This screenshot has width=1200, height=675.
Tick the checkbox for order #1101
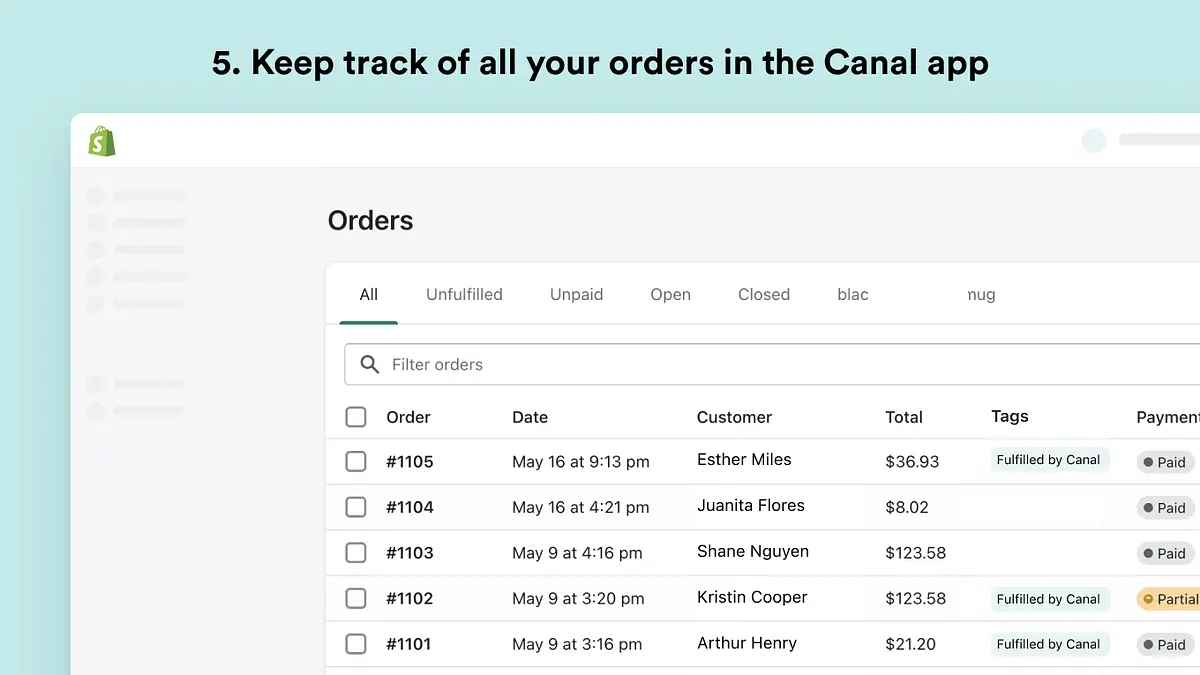tap(356, 644)
